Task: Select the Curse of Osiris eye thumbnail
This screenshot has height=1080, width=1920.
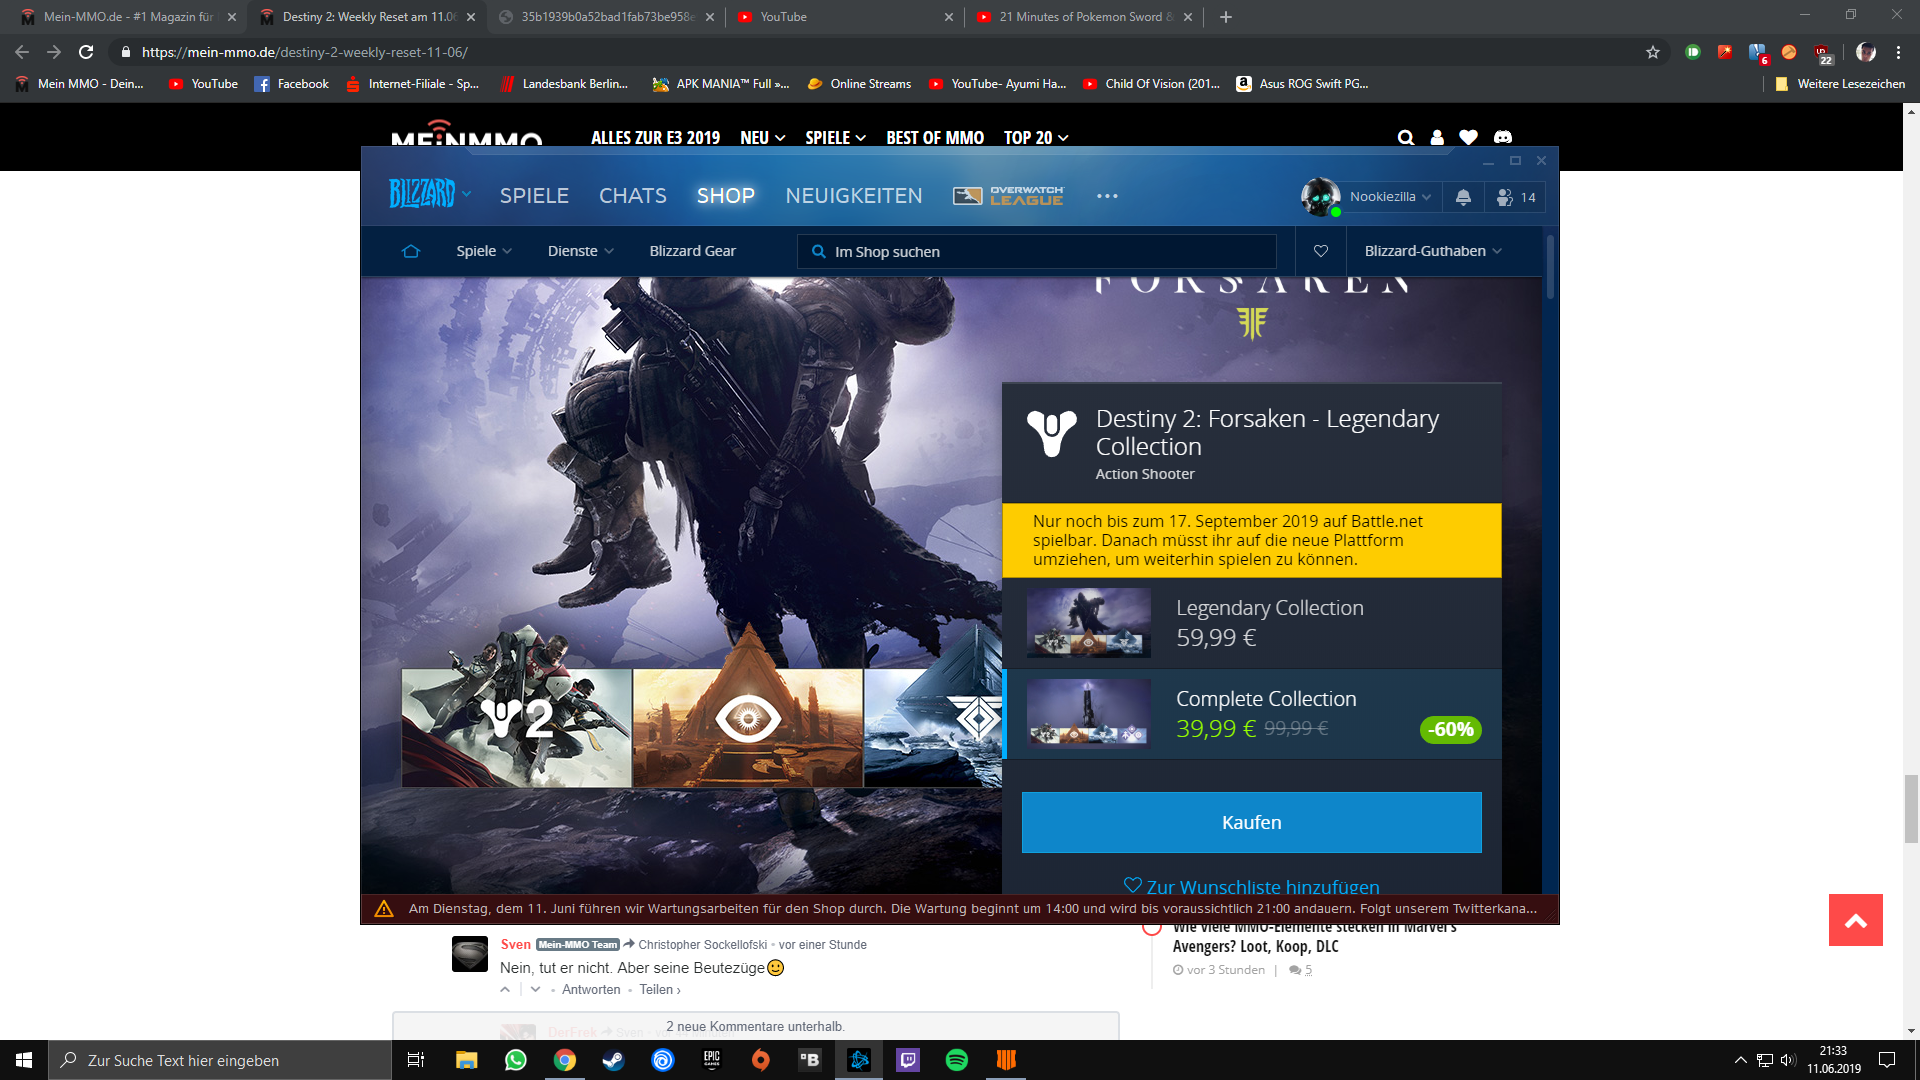Action: tap(748, 728)
